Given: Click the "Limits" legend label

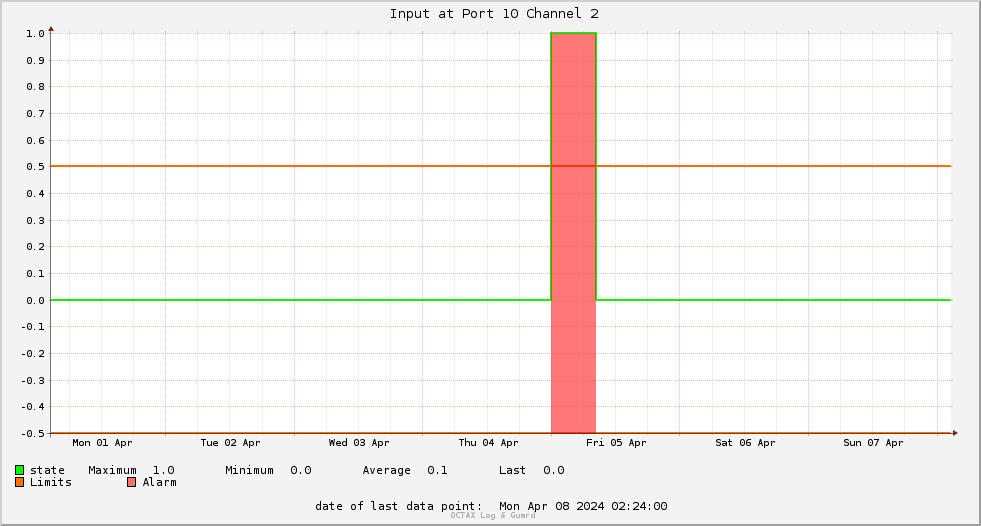Looking at the screenshot, I should pyautogui.click(x=51, y=482).
